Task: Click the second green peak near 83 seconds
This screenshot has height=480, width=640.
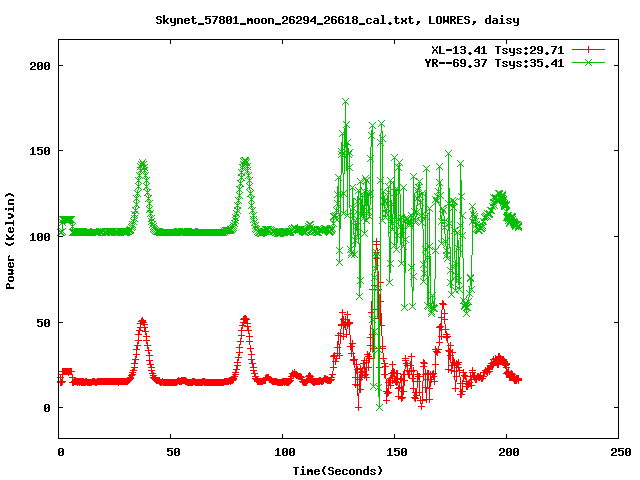Action: coord(244,162)
